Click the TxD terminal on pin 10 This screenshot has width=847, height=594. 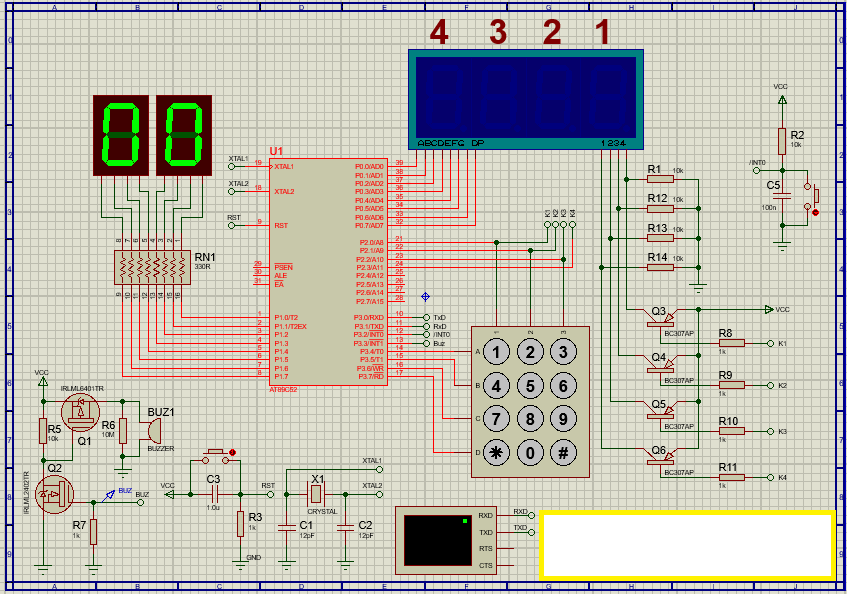426,318
